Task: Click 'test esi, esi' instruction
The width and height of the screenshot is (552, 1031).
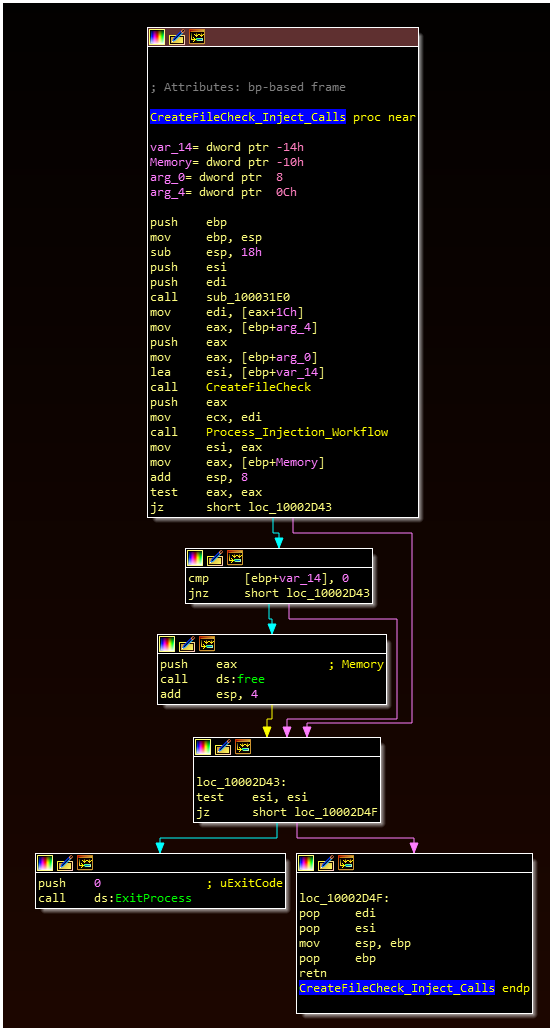Action: pos(252,798)
